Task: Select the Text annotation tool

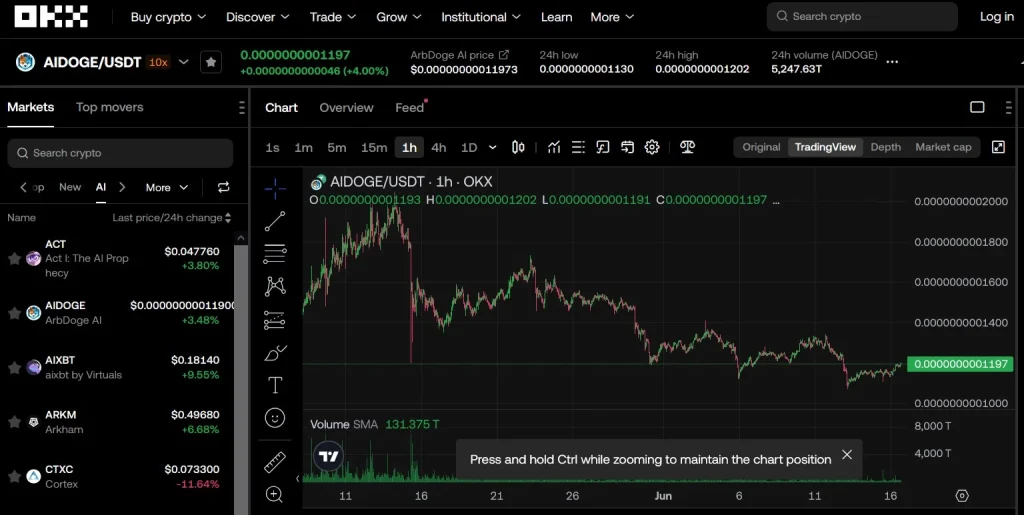Action: tap(275, 385)
